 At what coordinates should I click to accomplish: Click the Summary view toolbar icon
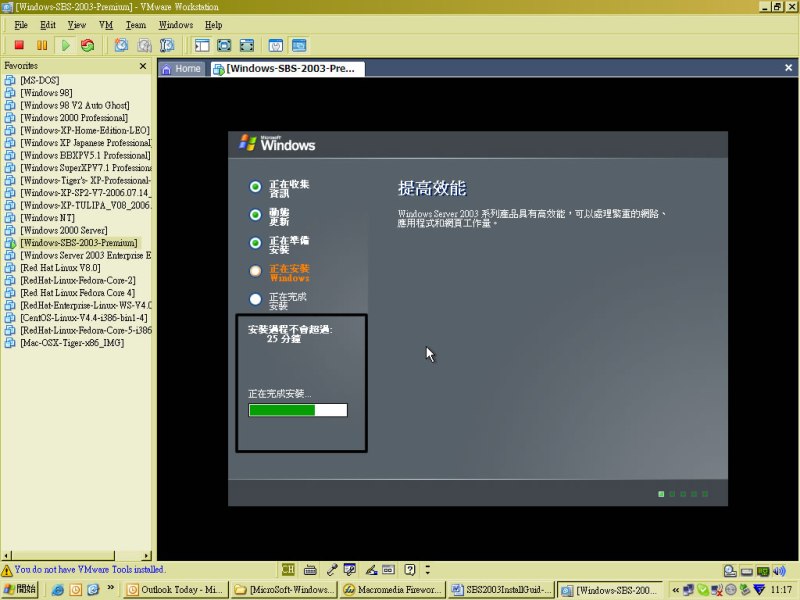coord(276,45)
